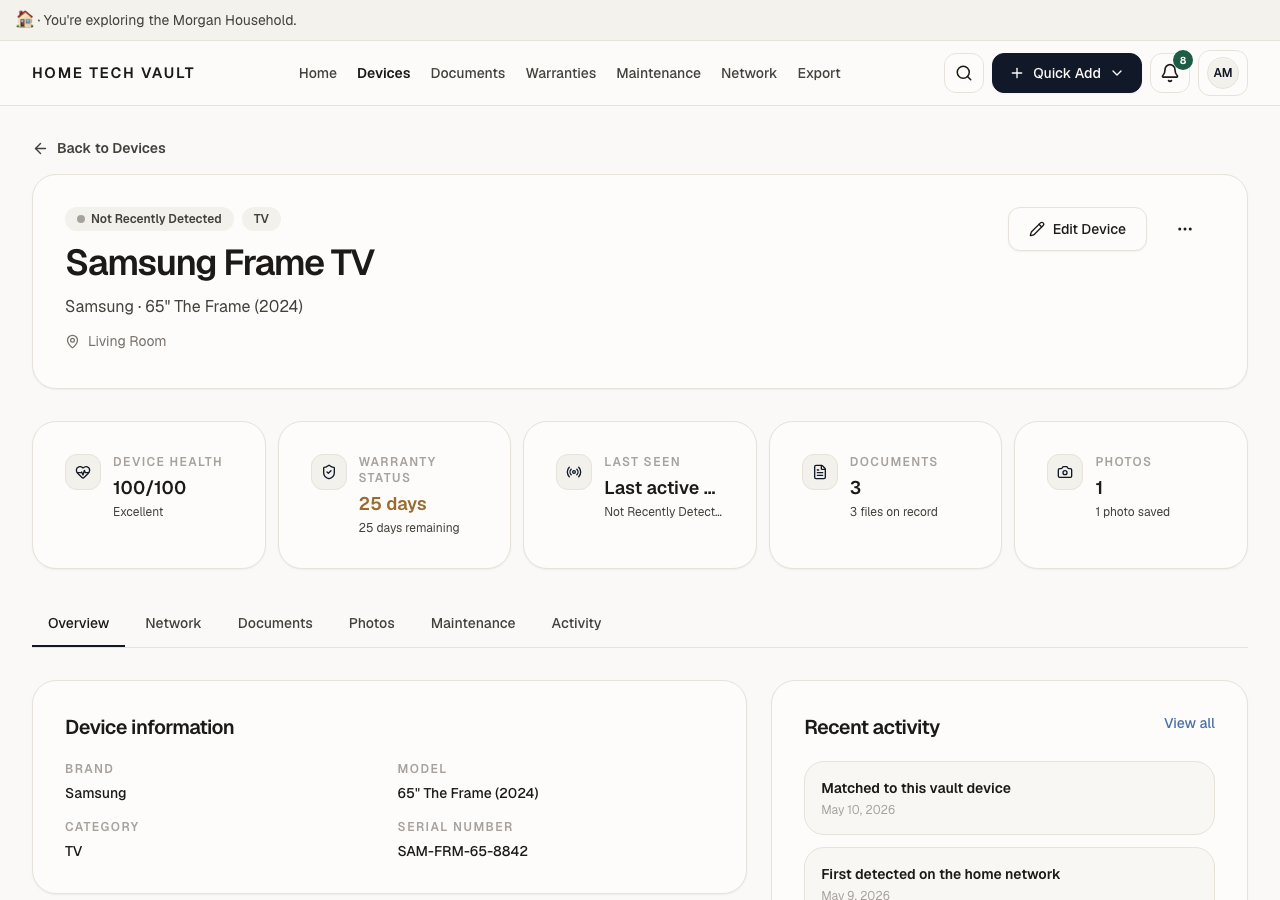
Task: Click View all in Recent activity
Action: (x=1189, y=723)
